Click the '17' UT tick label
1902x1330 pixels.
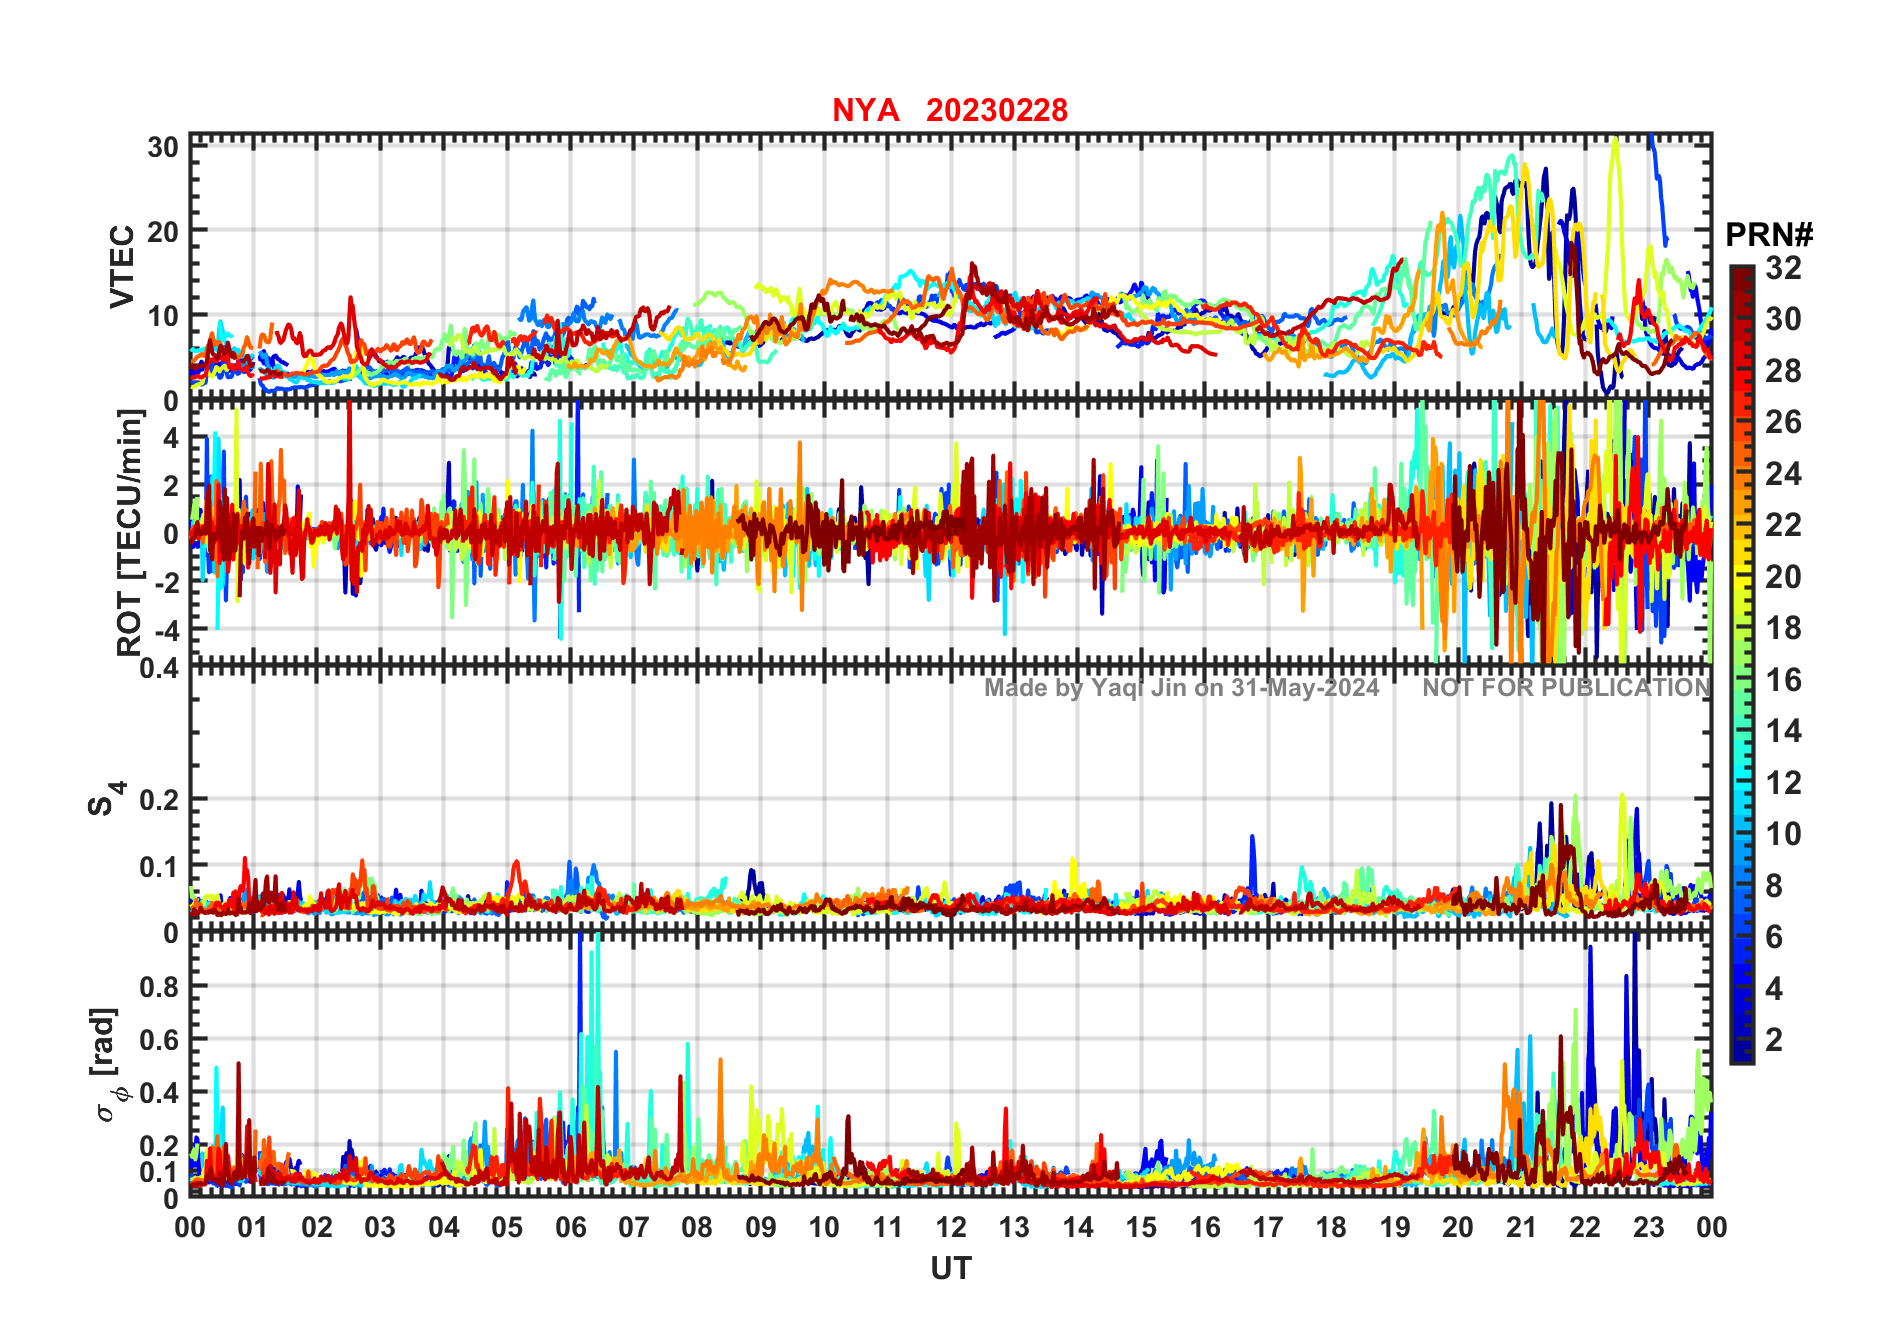click(1268, 1228)
